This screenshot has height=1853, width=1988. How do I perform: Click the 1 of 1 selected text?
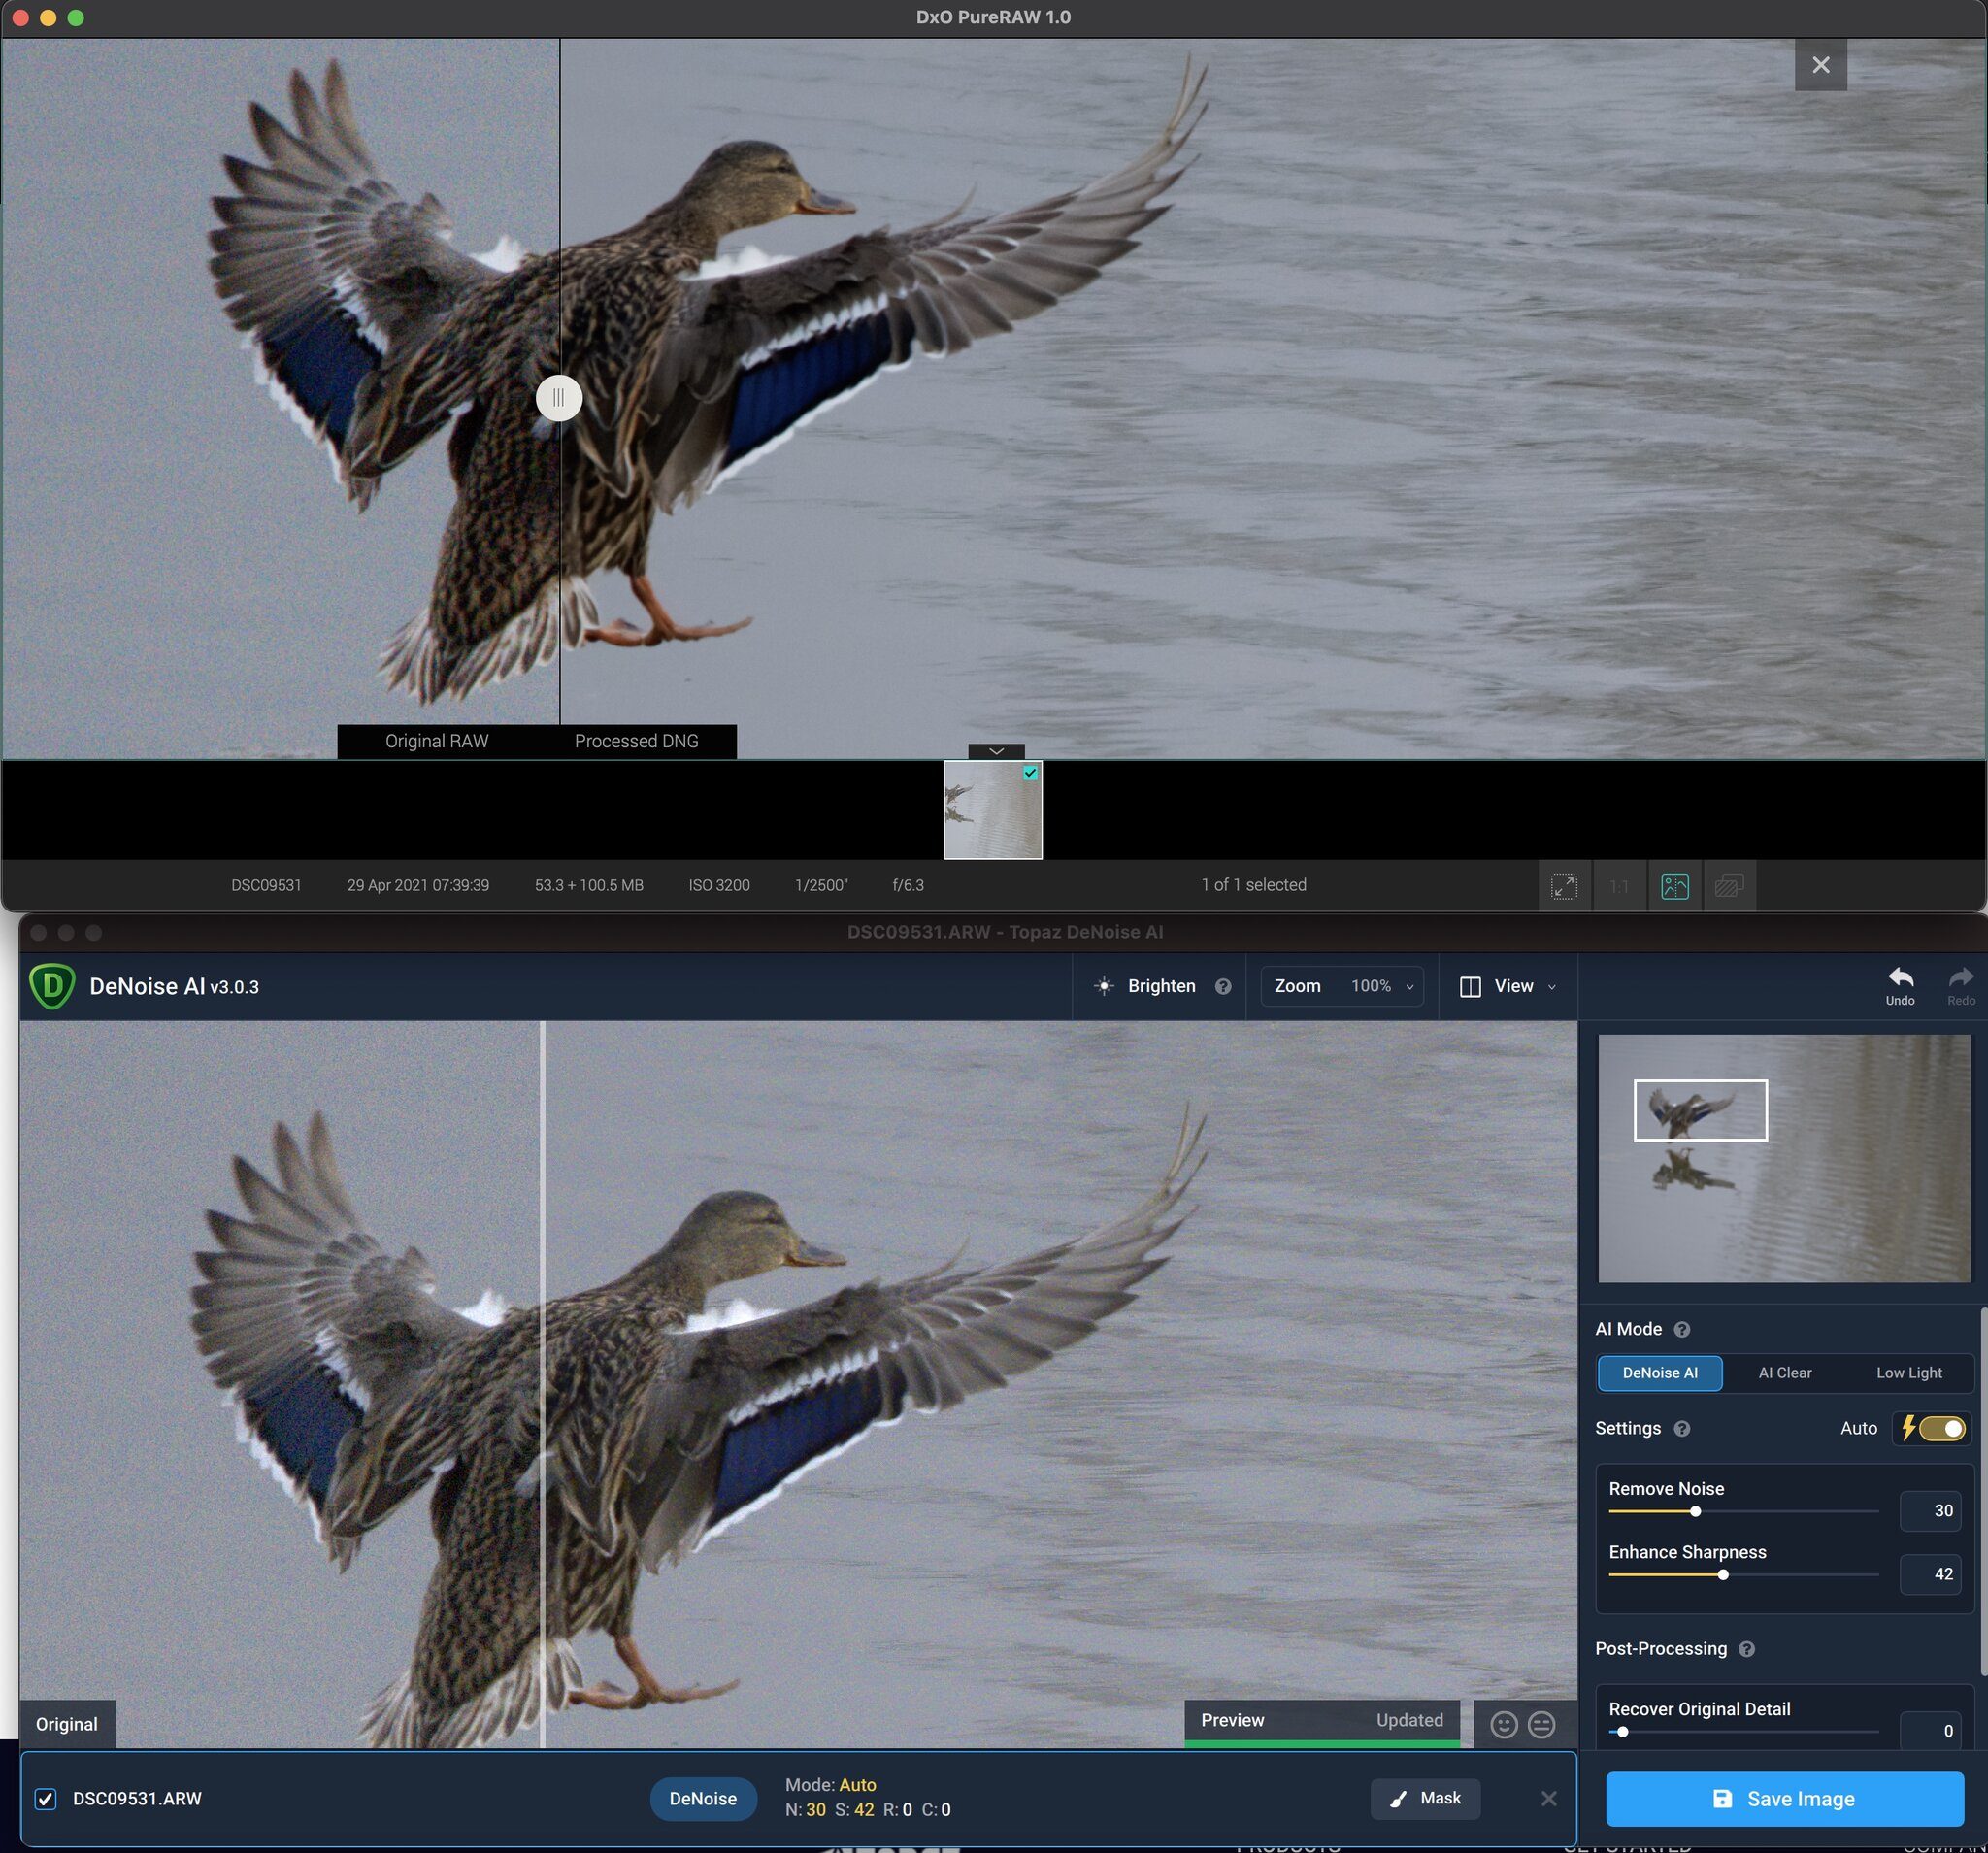[1254, 885]
